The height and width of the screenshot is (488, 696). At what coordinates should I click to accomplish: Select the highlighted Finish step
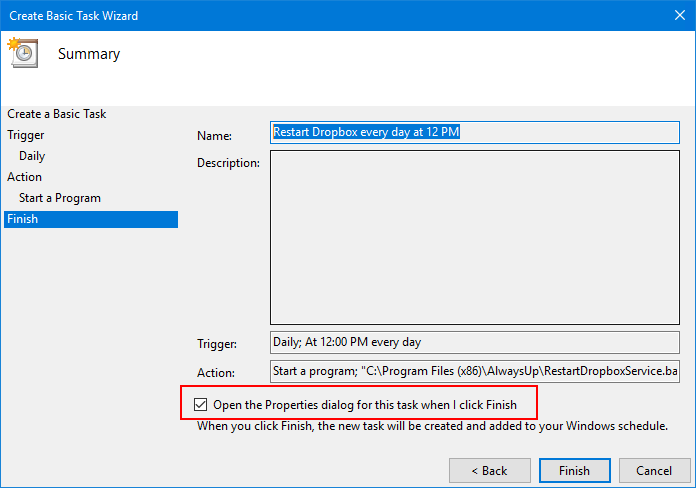(x=91, y=219)
